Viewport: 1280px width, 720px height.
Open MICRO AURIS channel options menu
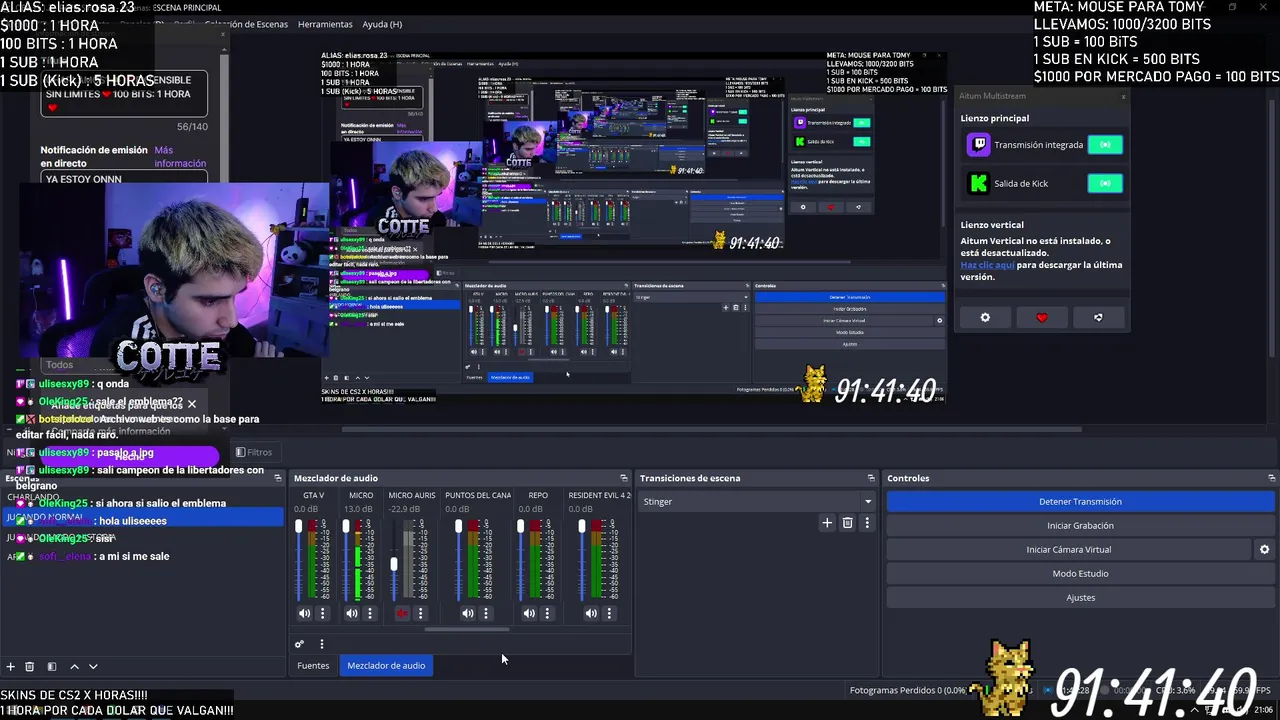click(420, 613)
